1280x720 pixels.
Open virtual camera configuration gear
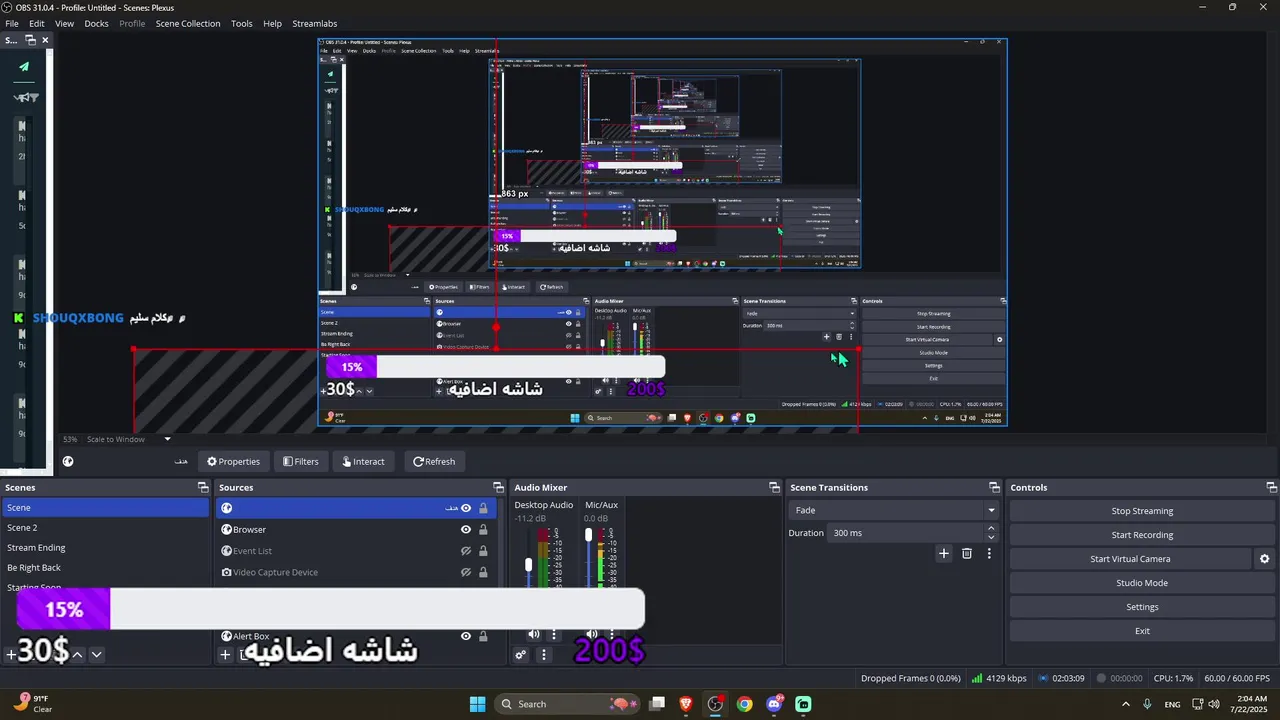(x=1264, y=559)
